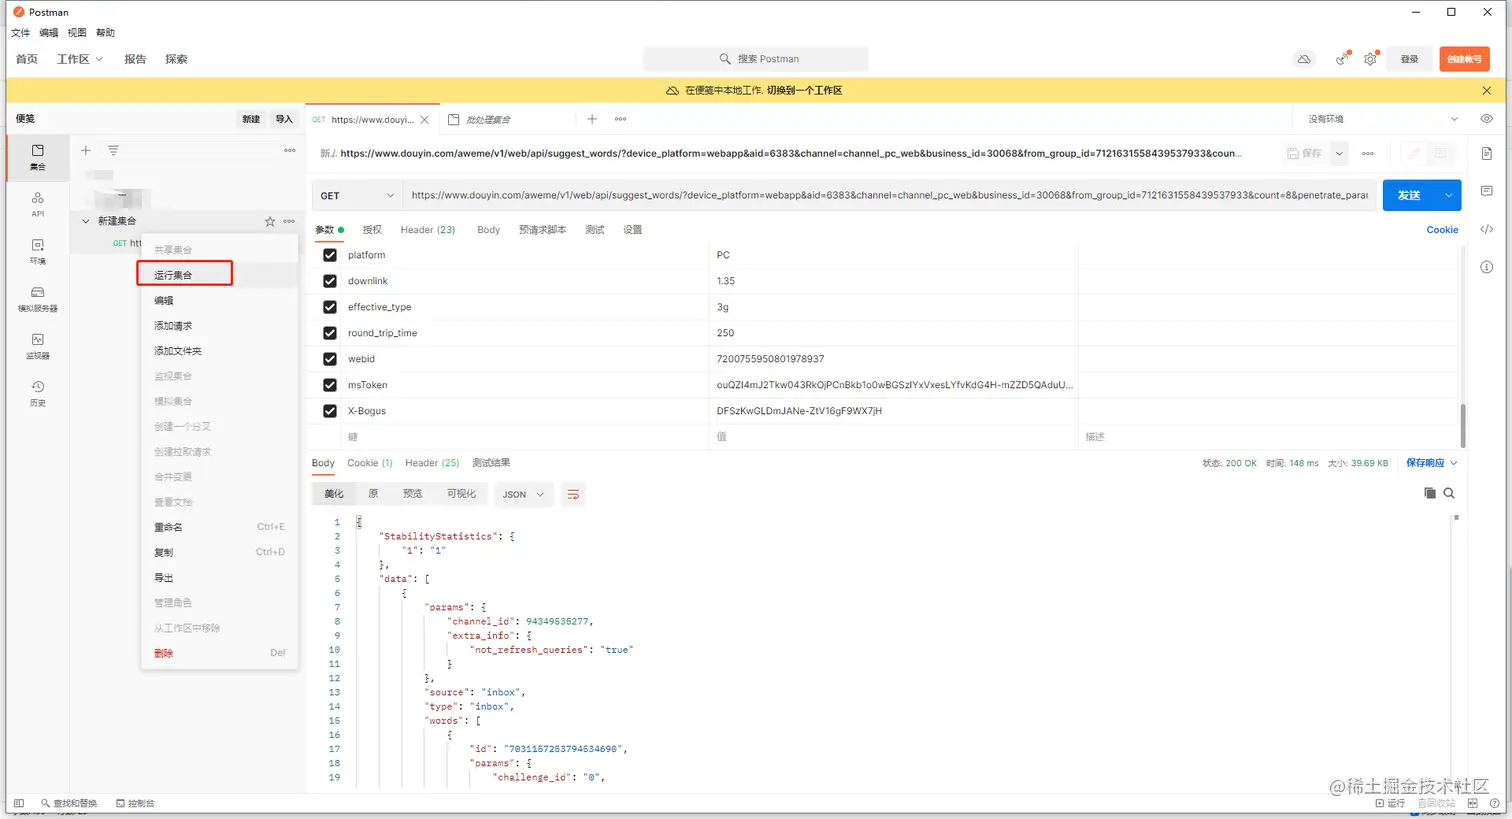The image size is (1512, 819).
Task: Open the Cookie link under Send
Action: click(x=1442, y=230)
